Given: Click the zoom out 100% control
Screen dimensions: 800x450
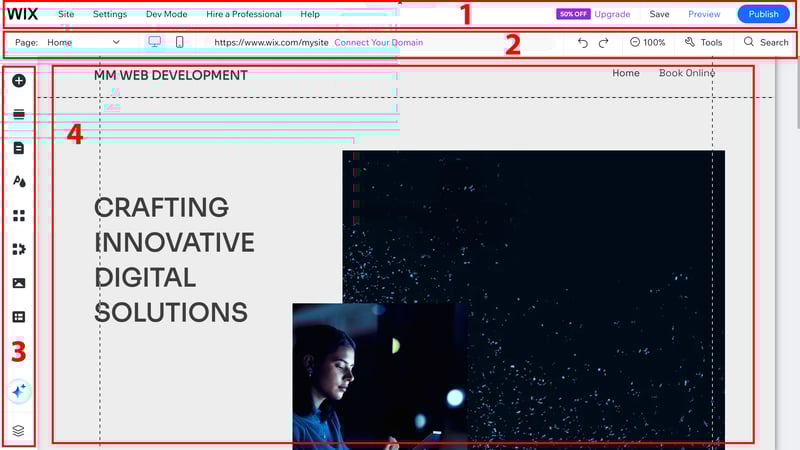Looking at the screenshot, I should [x=647, y=42].
